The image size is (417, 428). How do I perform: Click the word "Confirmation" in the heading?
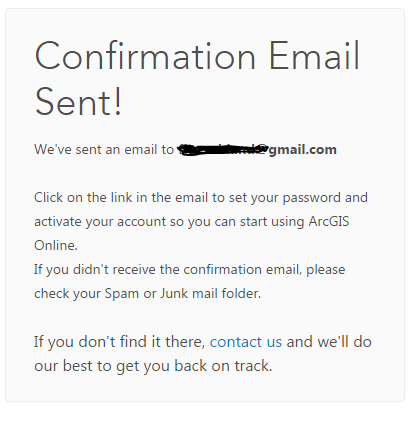145,56
